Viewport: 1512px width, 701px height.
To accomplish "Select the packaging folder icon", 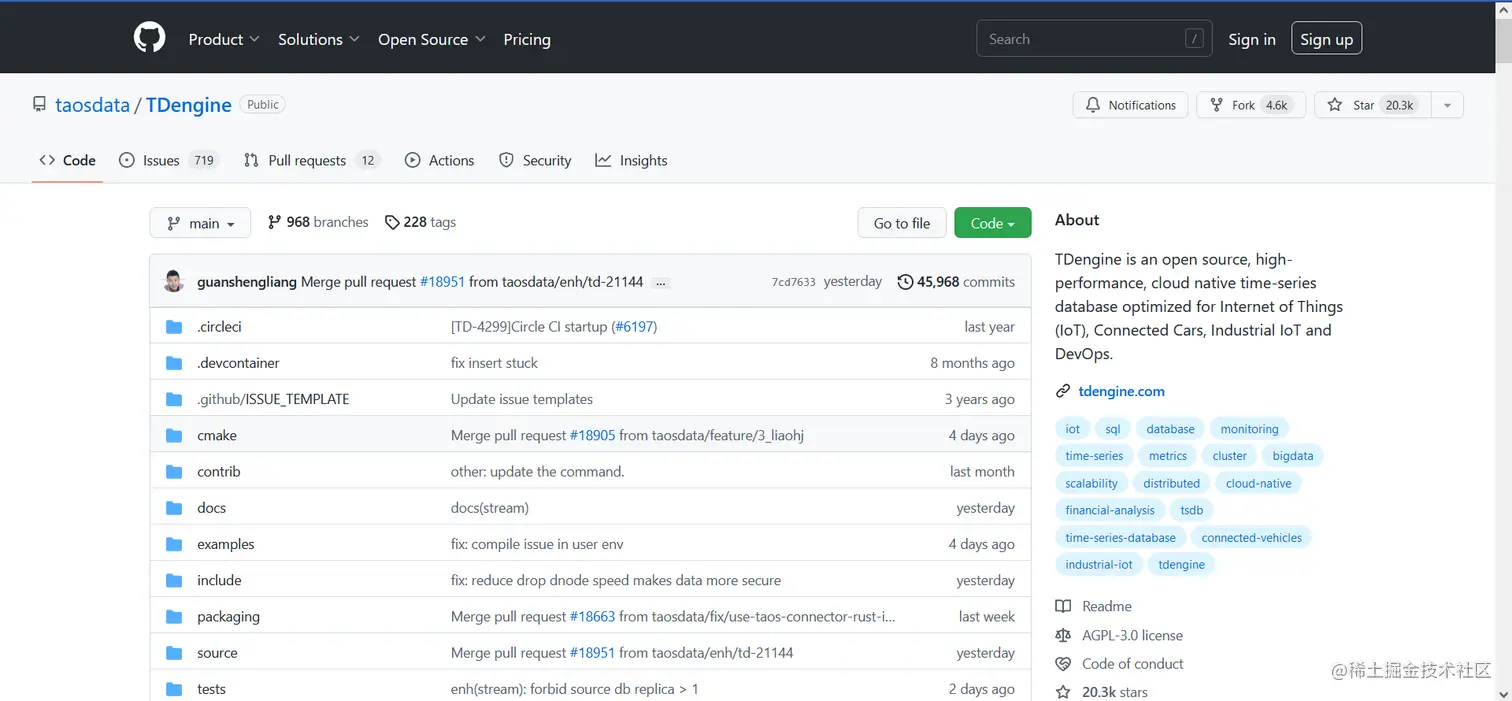I will point(174,617).
